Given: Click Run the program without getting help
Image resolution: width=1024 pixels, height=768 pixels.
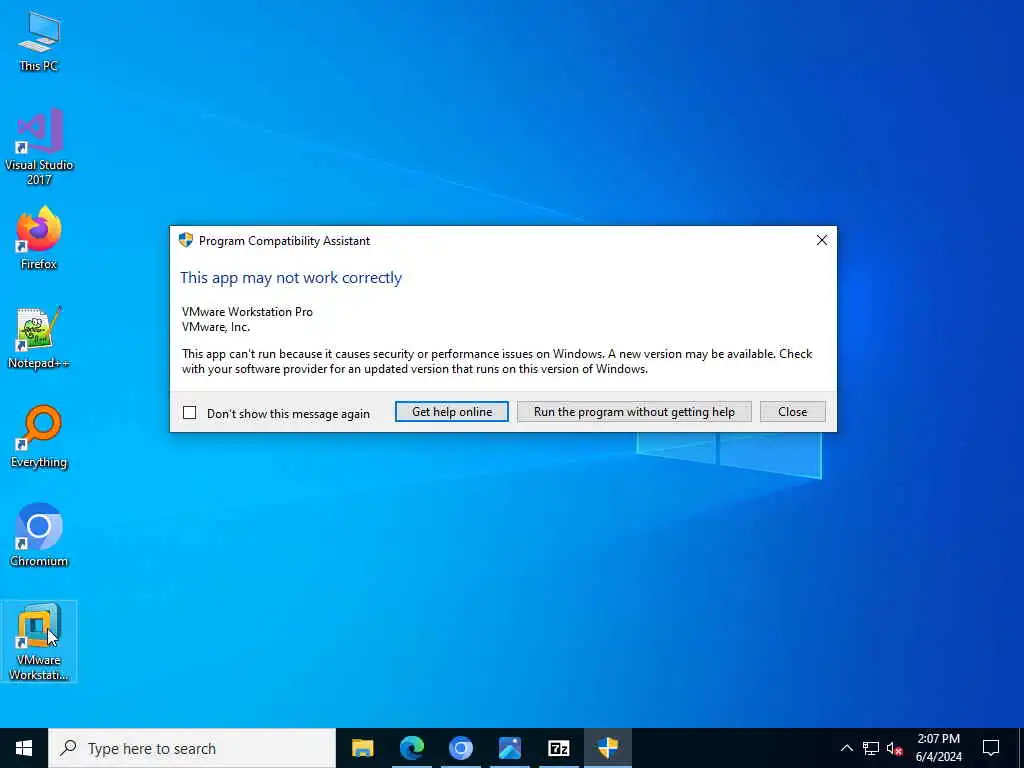Looking at the screenshot, I should coord(634,411).
